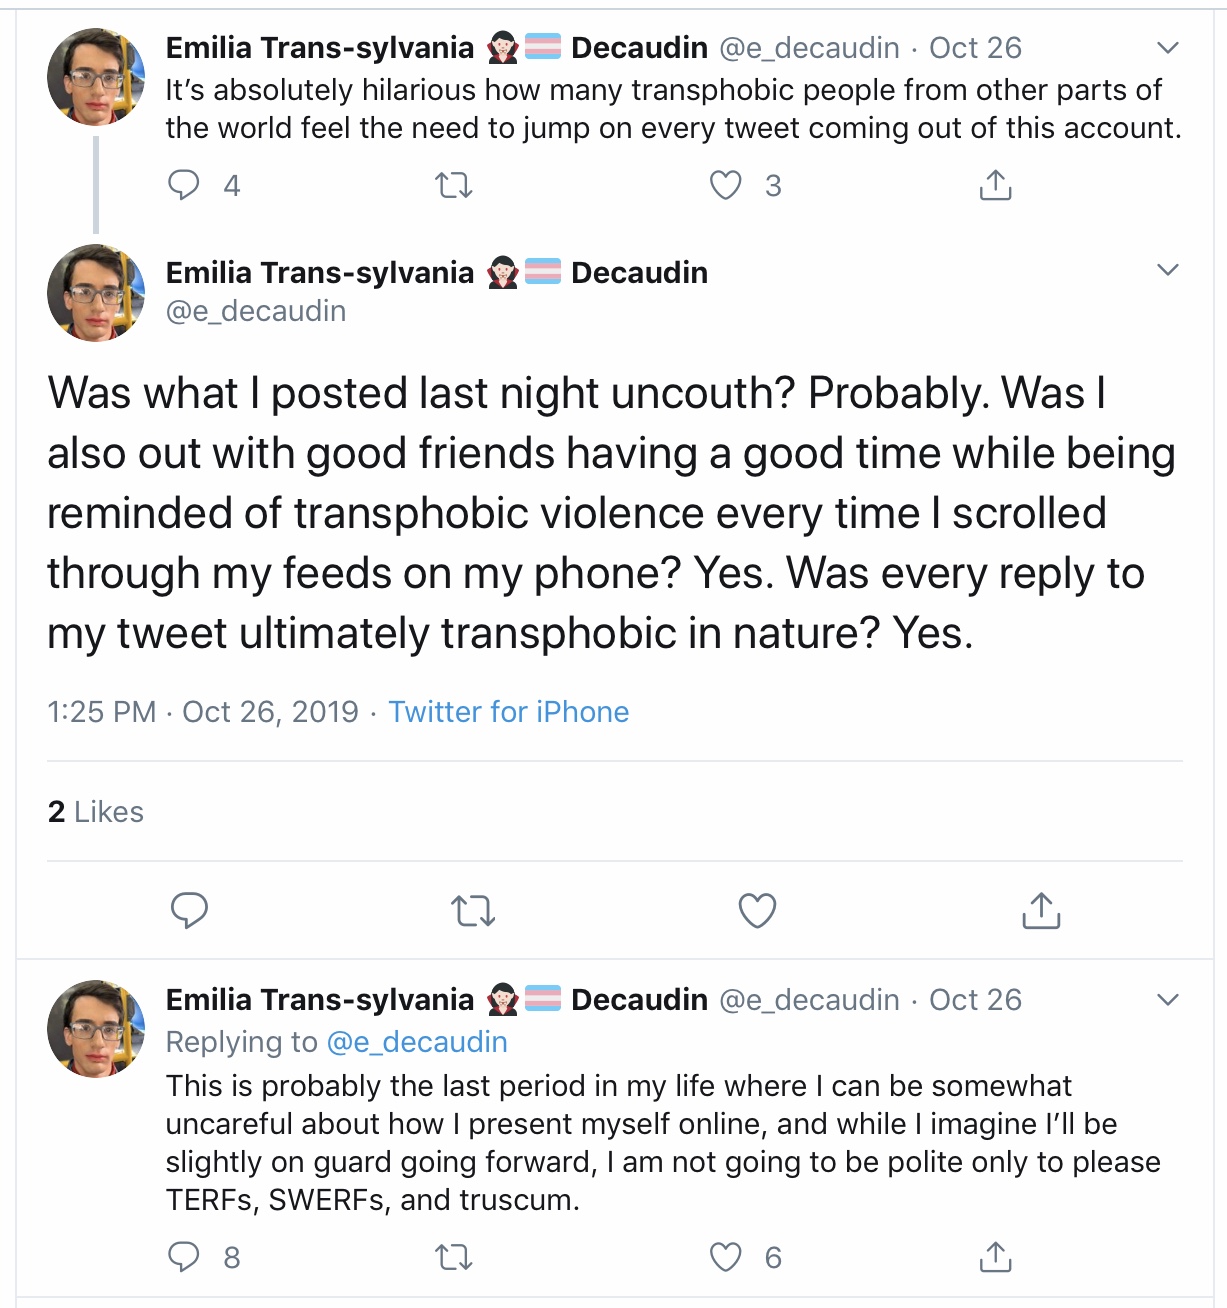Click the top tweet's 'Oct 26' timestamp

tap(975, 48)
